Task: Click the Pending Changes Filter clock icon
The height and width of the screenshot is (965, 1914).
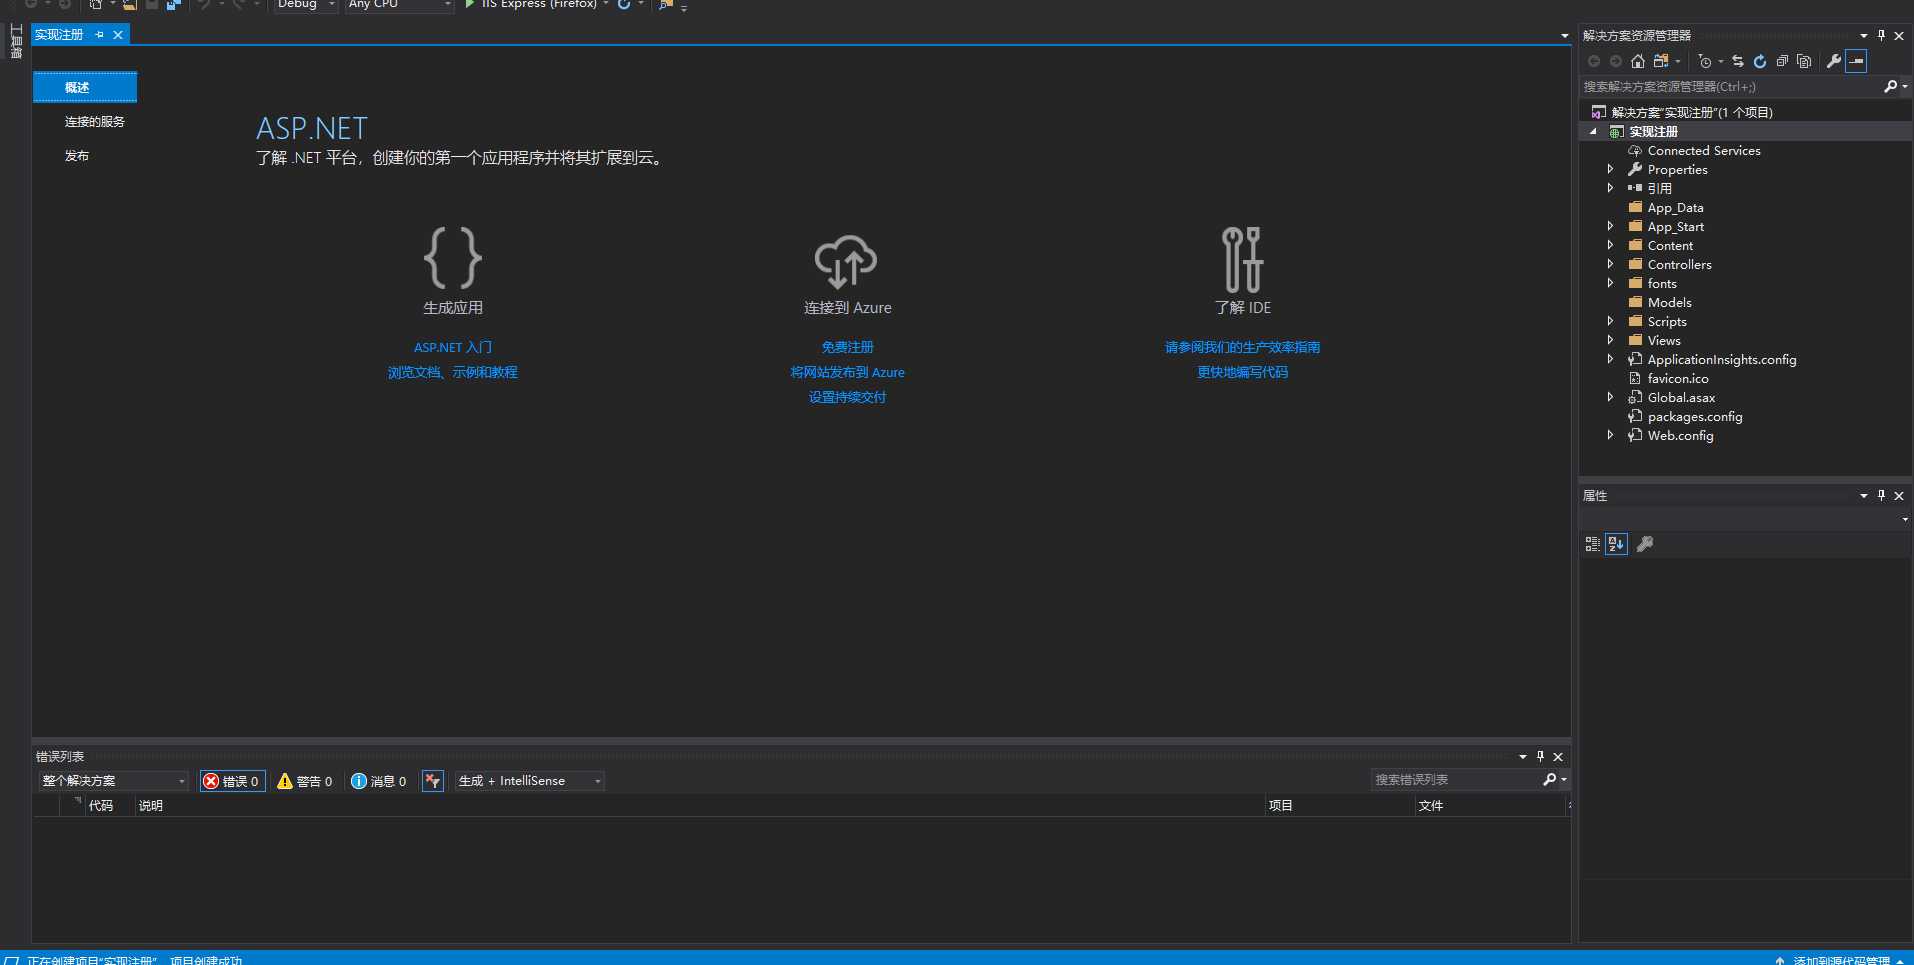Action: tap(1705, 61)
